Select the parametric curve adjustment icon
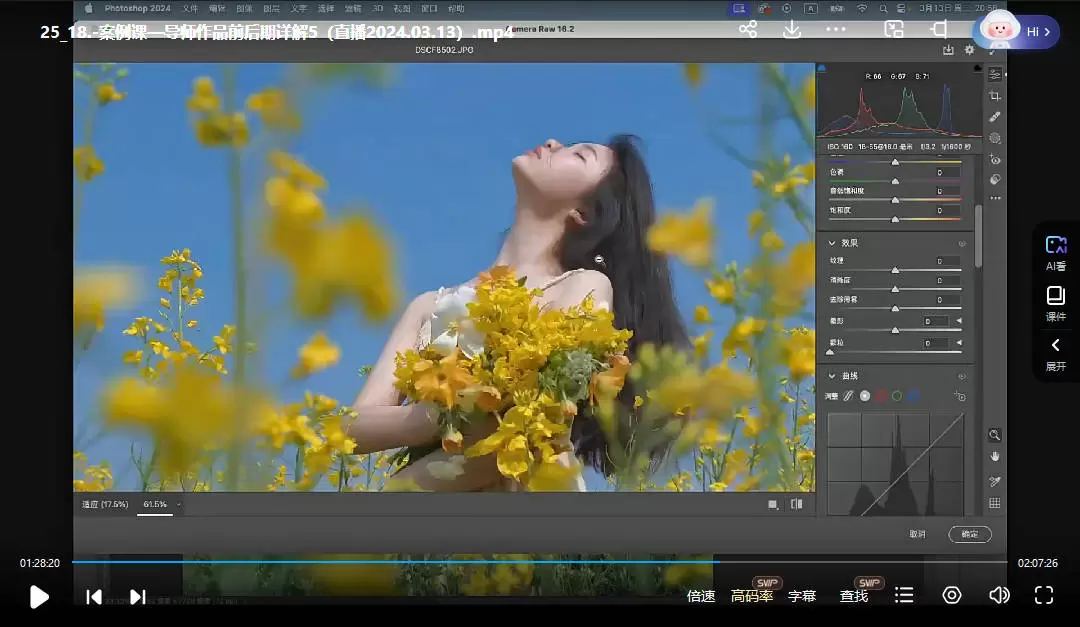 tap(849, 396)
